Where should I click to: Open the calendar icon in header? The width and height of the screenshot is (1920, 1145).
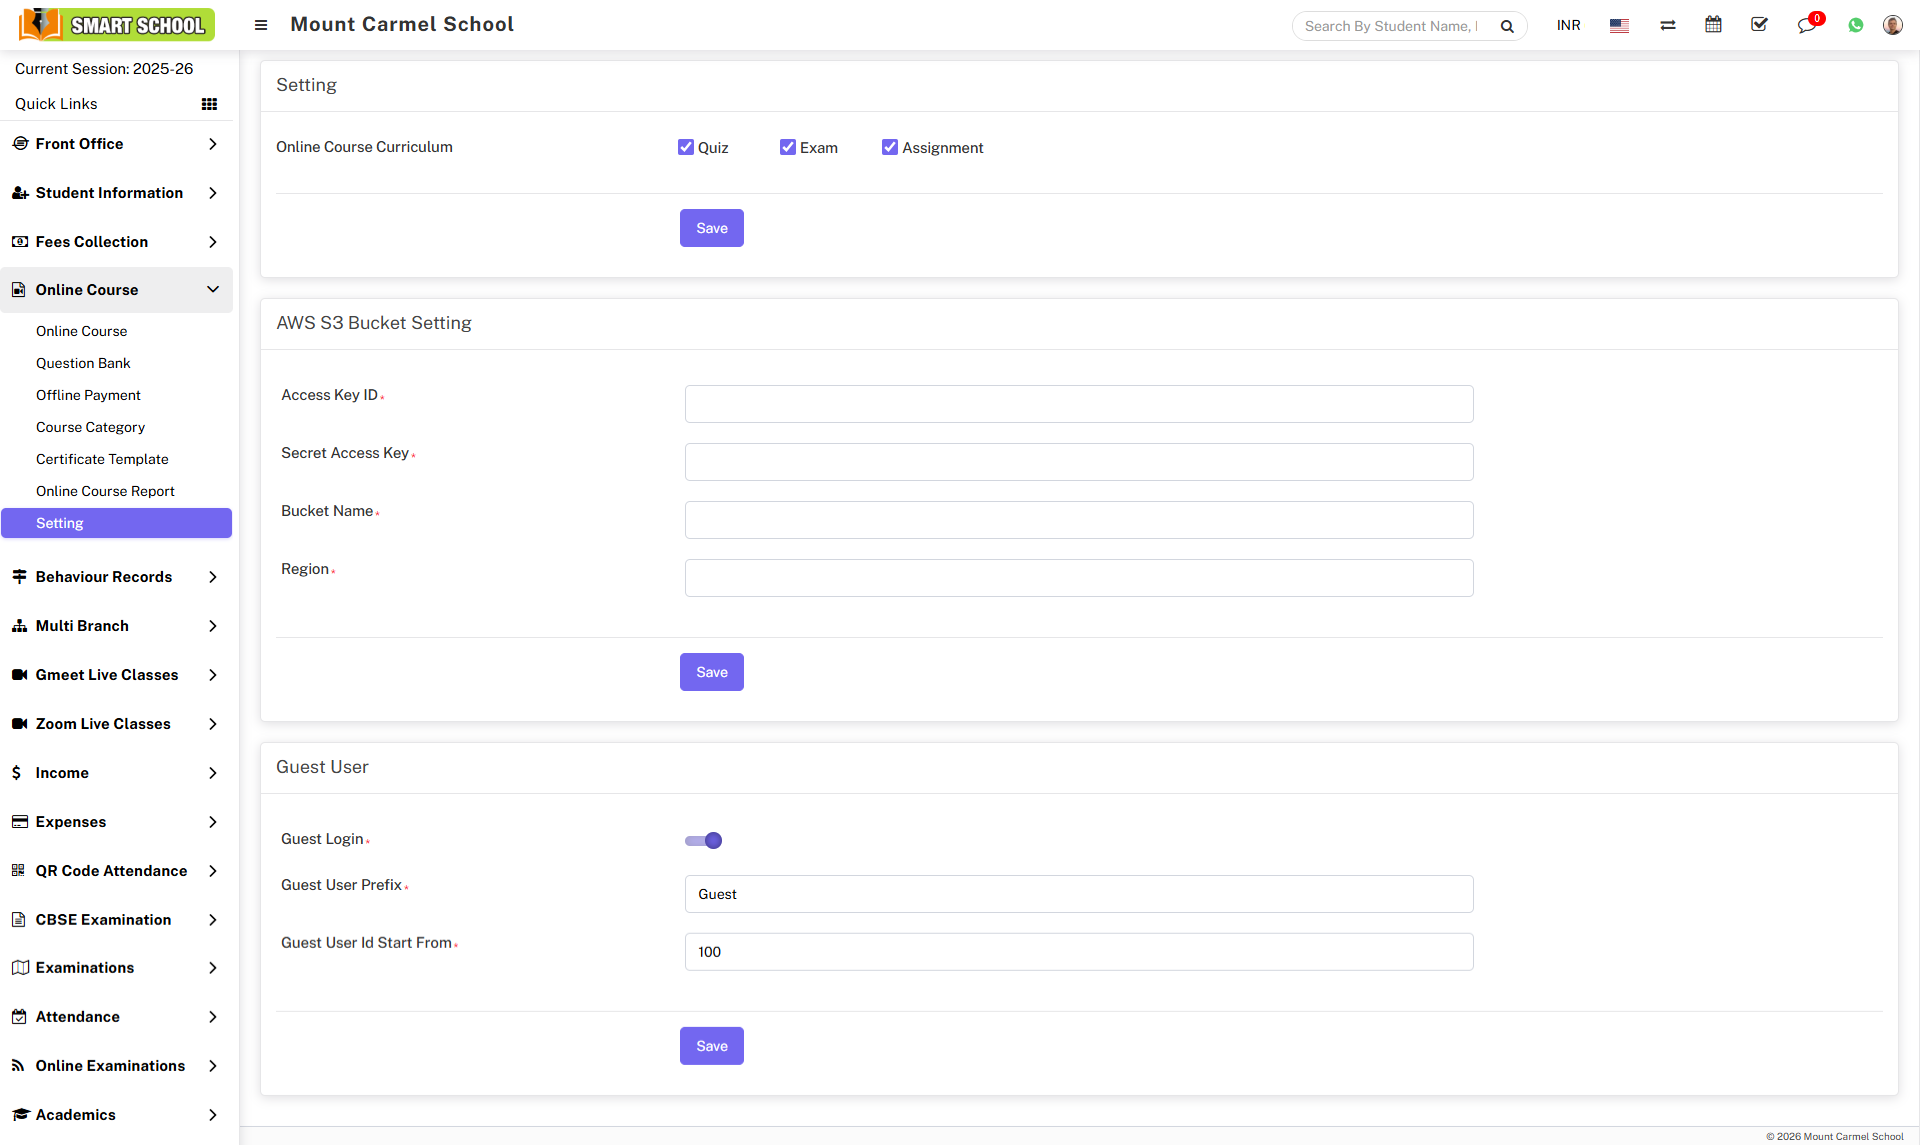(1713, 25)
